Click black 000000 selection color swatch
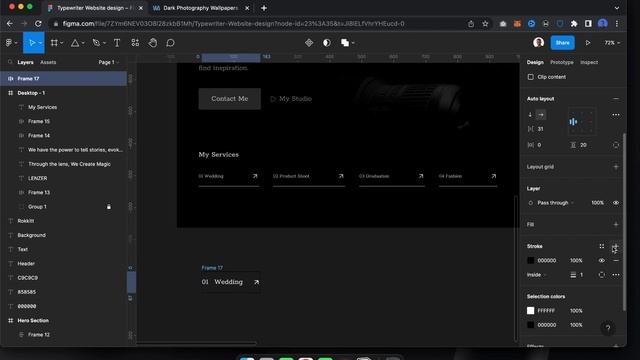Image resolution: width=640 pixels, height=360 pixels. pos(531,325)
